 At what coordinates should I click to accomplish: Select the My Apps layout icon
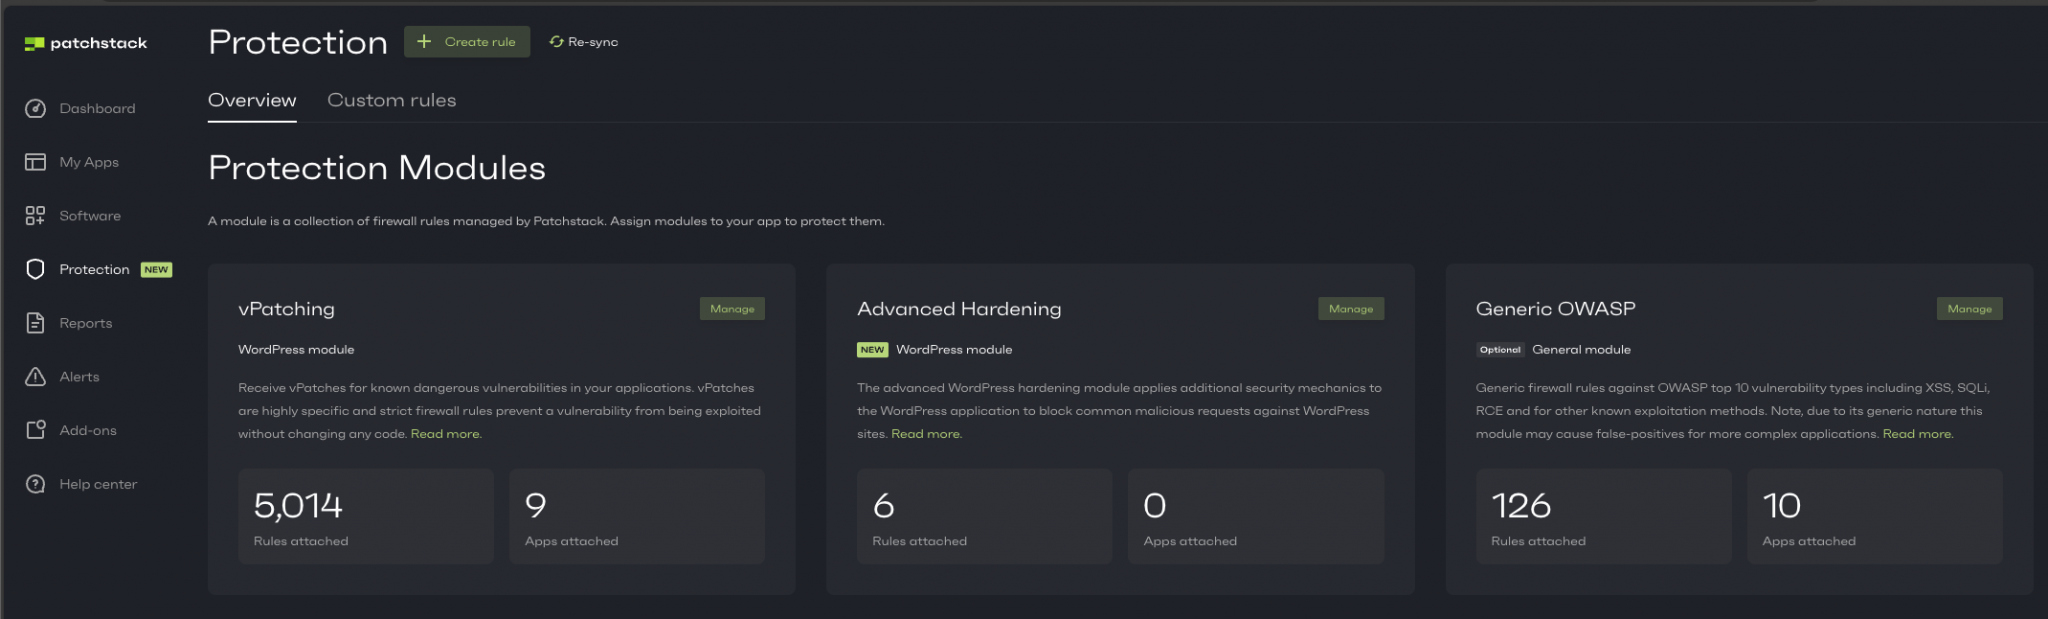point(35,162)
